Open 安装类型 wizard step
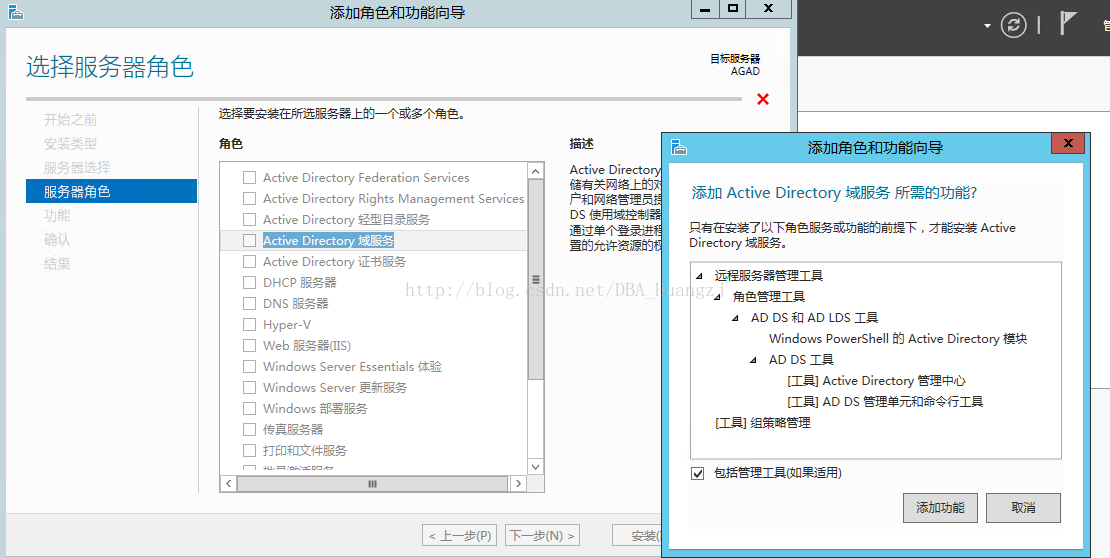The width and height of the screenshot is (1110, 558). coord(71,144)
